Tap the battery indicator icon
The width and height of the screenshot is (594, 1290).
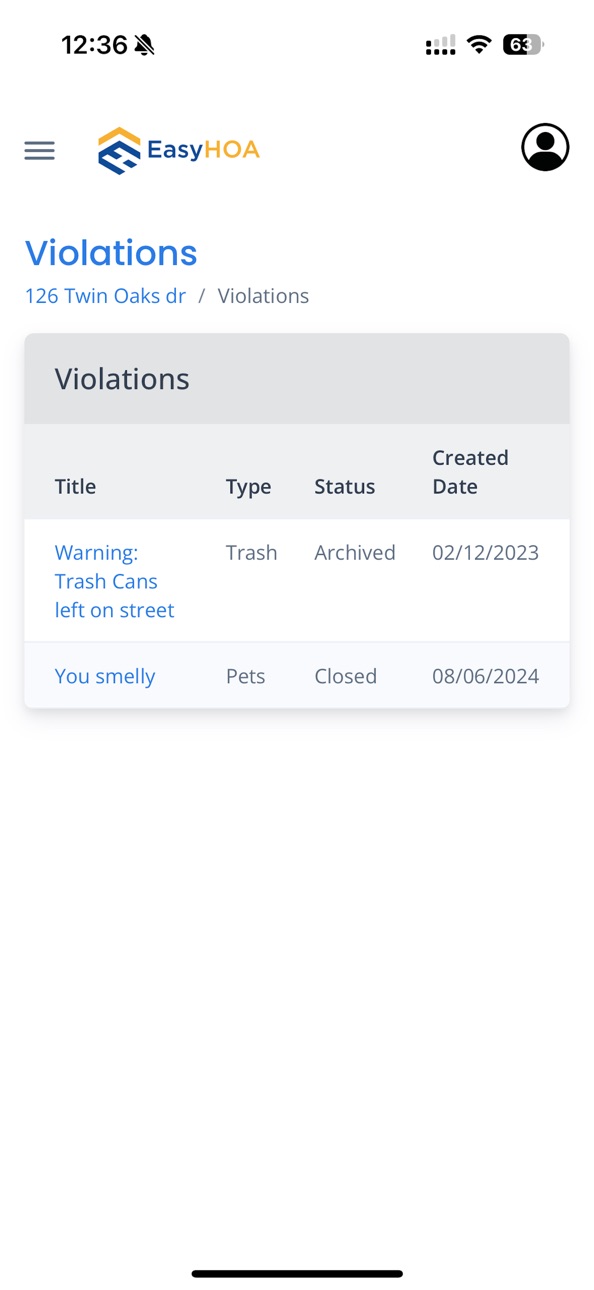[x=523, y=45]
